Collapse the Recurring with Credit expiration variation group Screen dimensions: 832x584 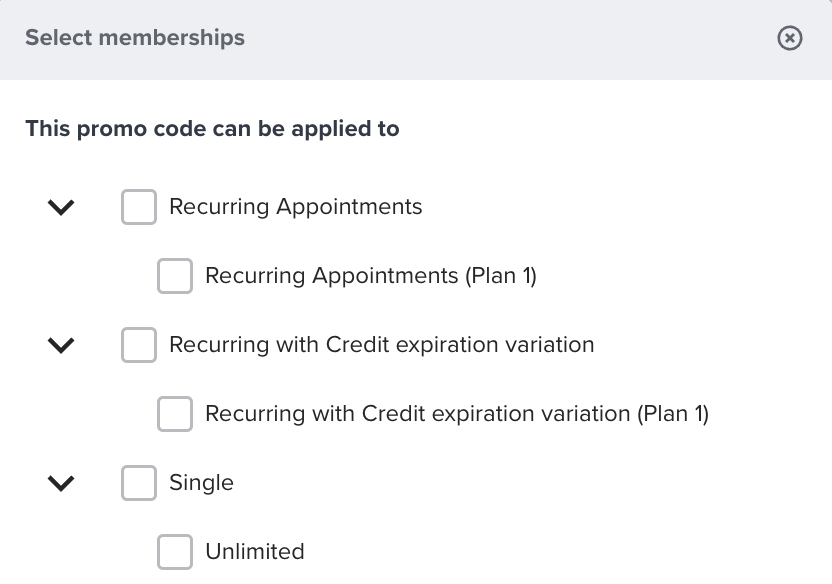(x=61, y=345)
